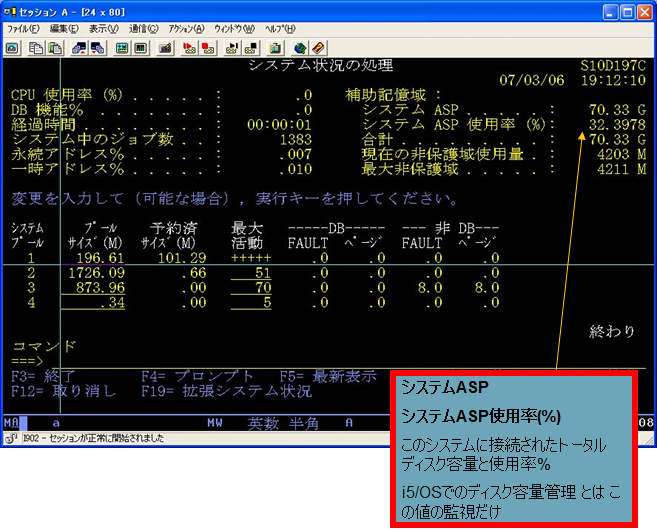Click the system name S10D197C
The image size is (657, 530).
(x=613, y=66)
